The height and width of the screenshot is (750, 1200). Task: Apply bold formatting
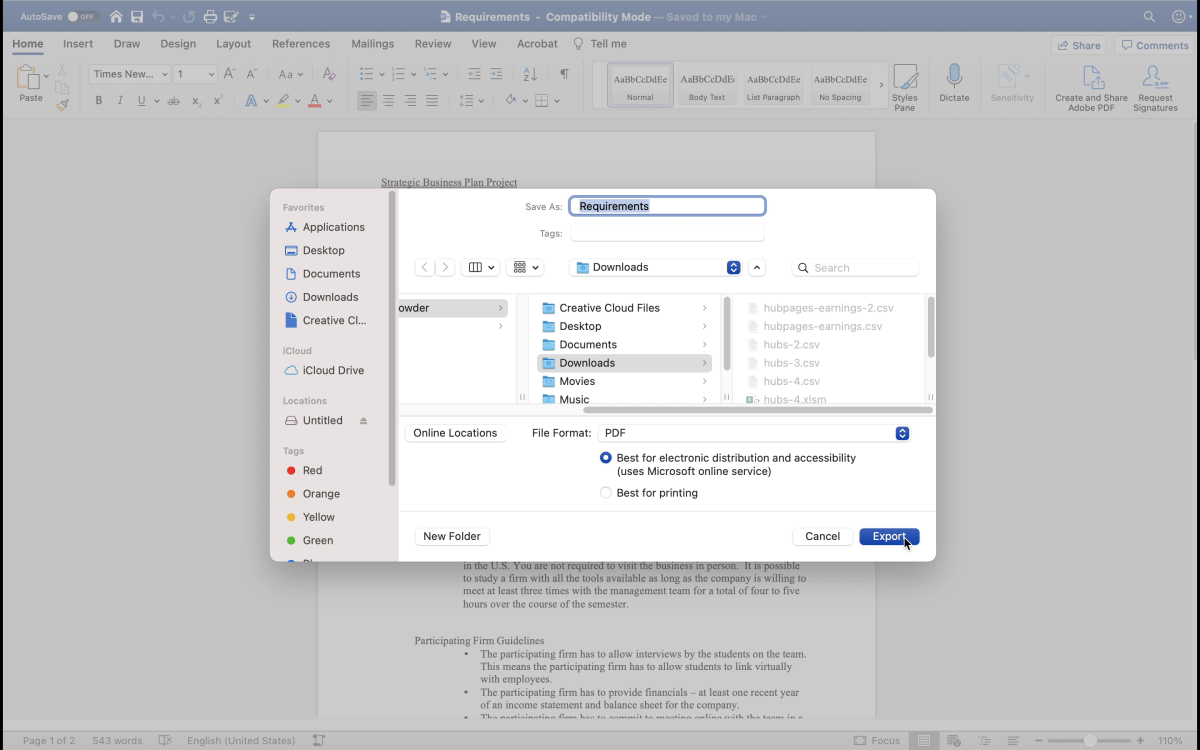click(x=97, y=100)
